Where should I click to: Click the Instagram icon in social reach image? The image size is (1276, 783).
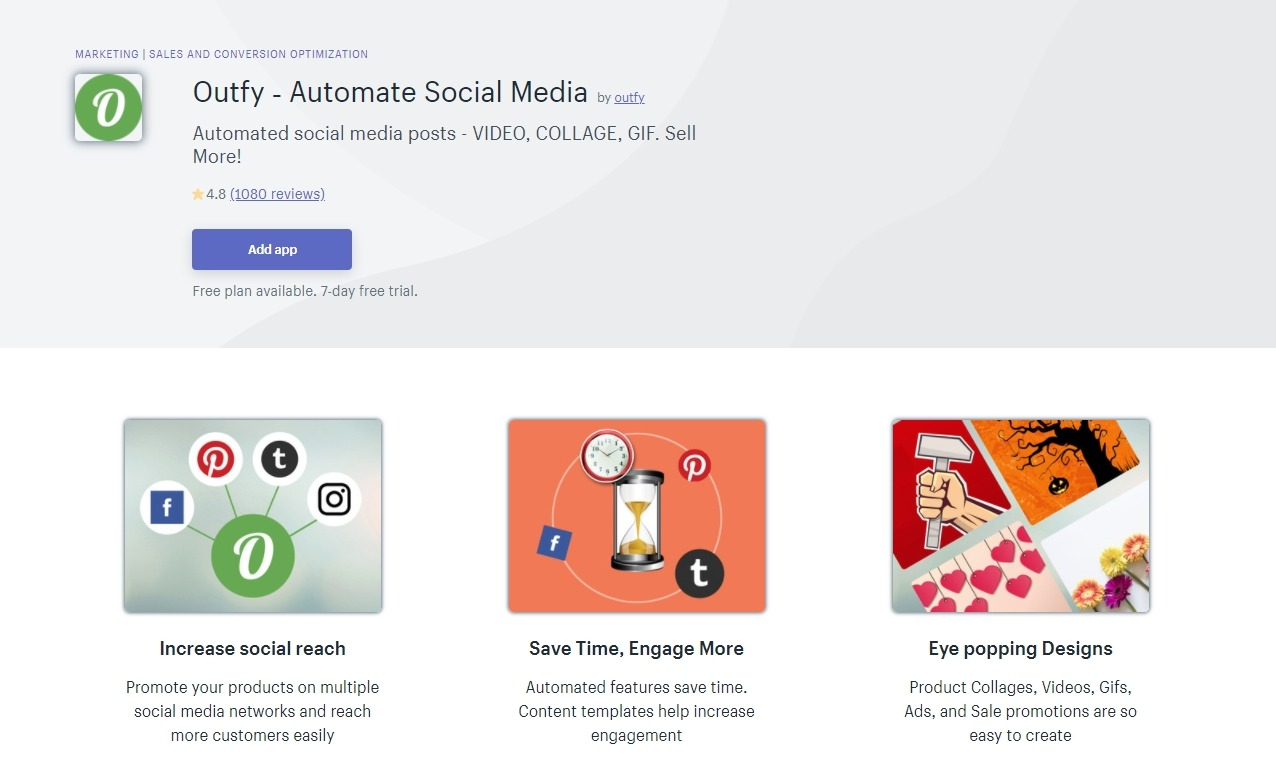[334, 499]
